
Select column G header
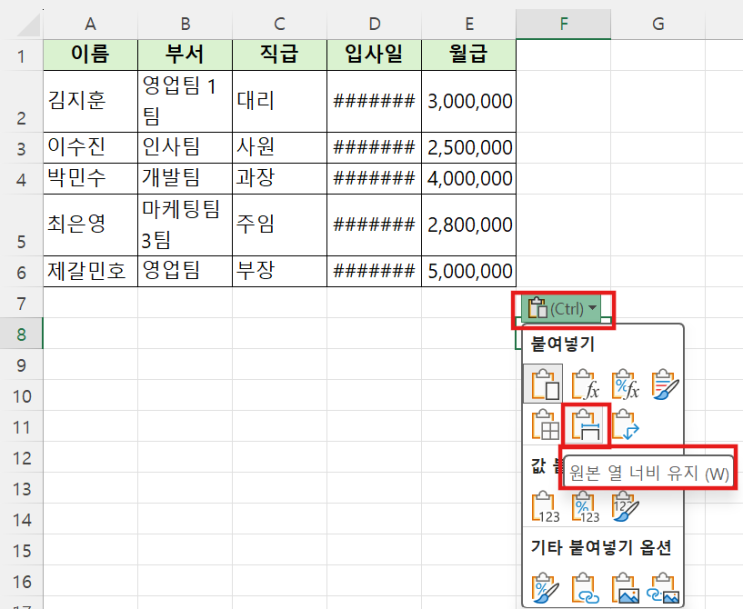658,24
